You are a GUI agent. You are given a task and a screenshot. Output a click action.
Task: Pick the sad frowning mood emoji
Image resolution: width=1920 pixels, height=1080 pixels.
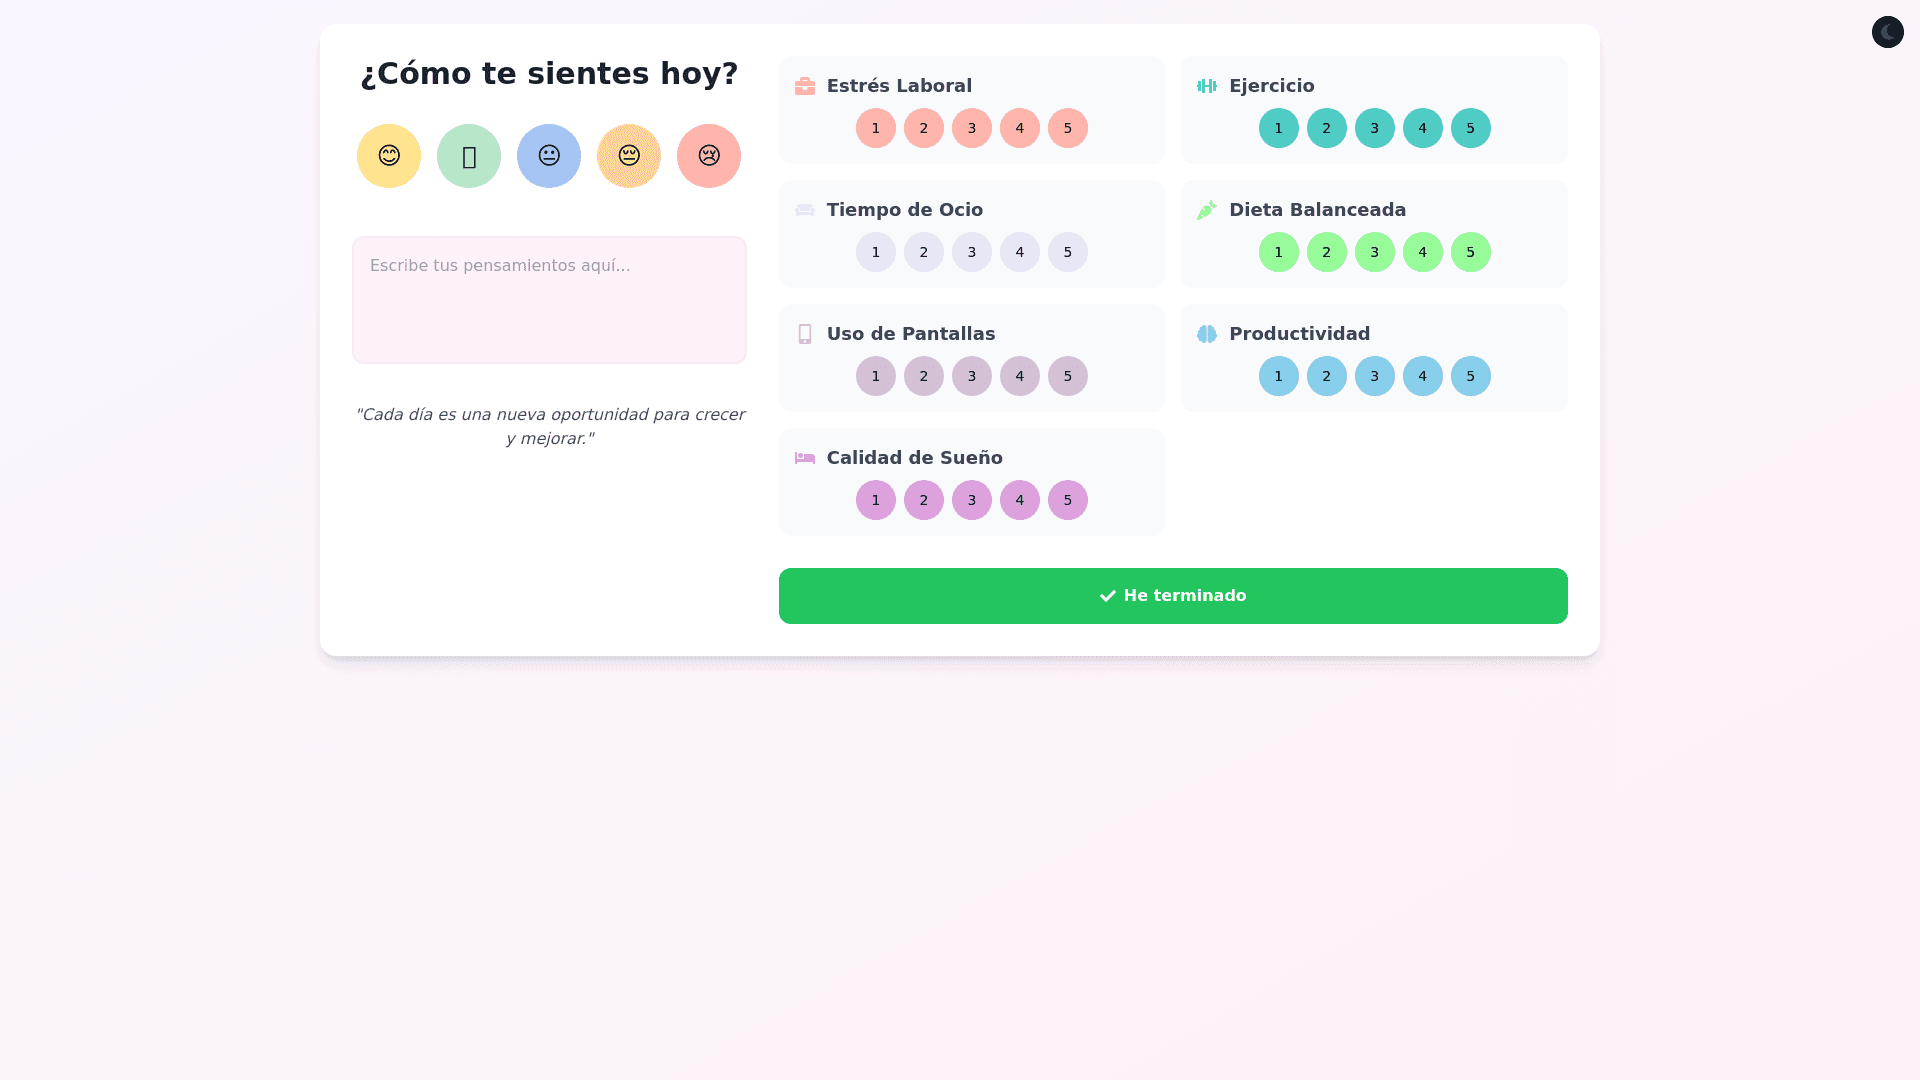pos(709,156)
